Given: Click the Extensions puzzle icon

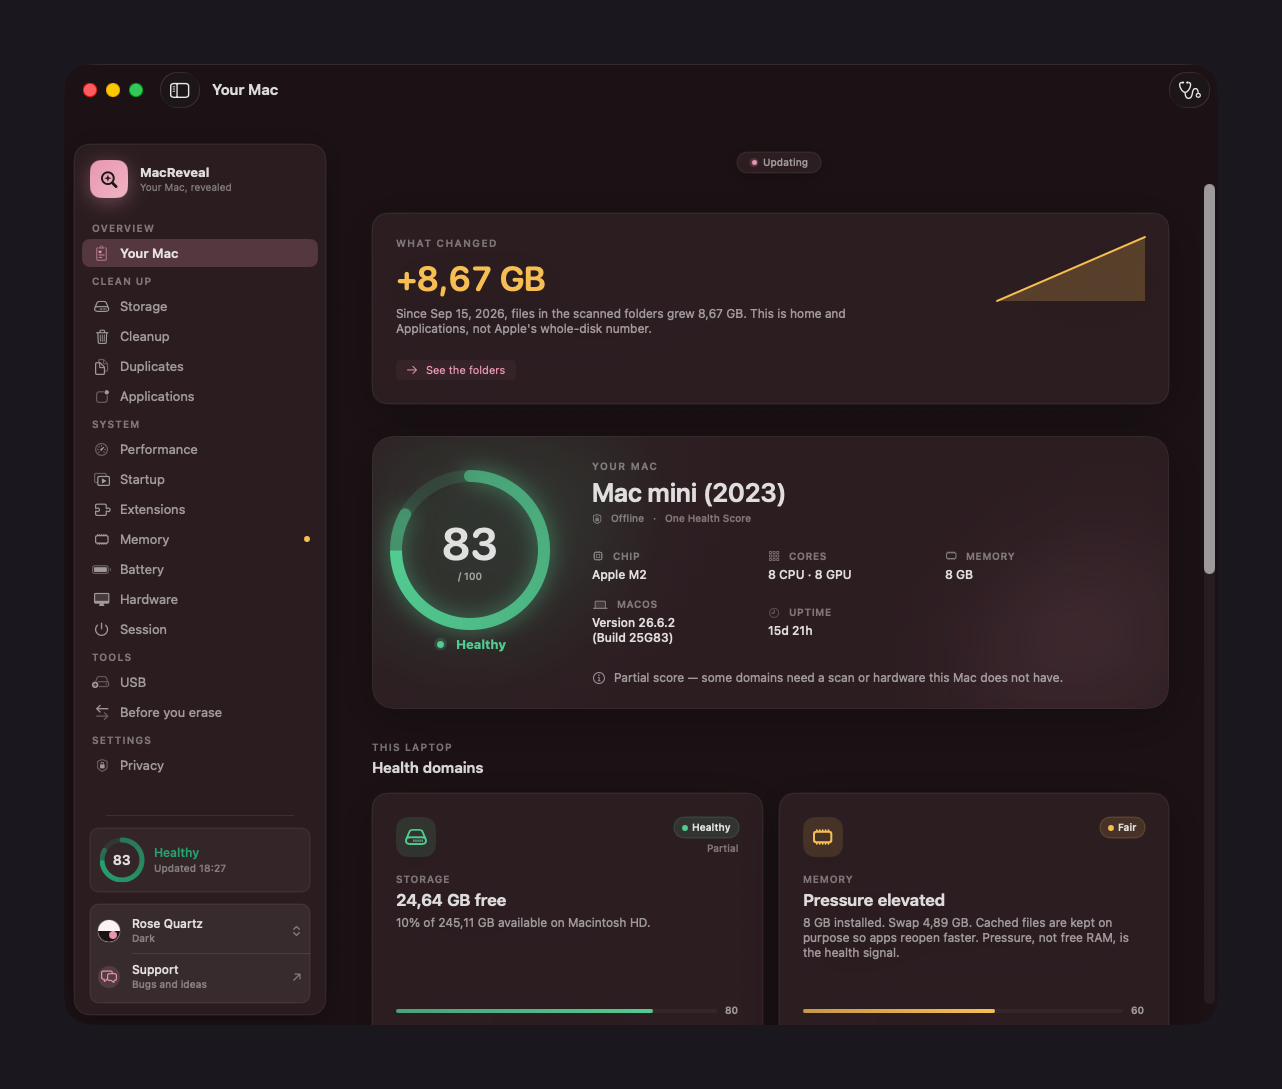Looking at the screenshot, I should (x=102, y=510).
